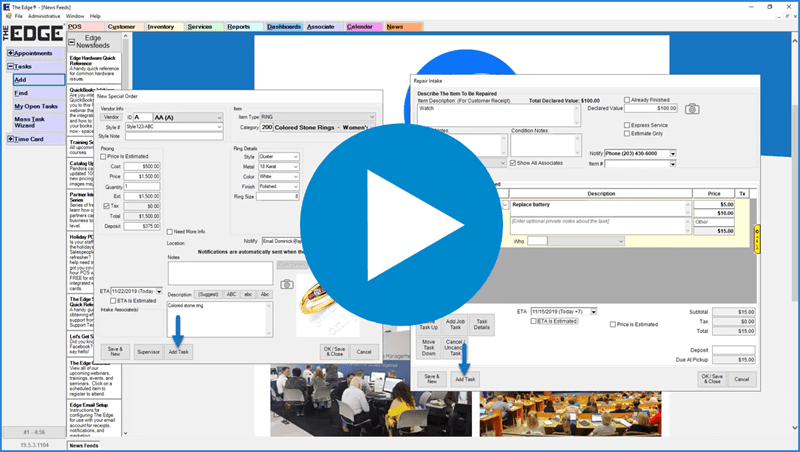The height and width of the screenshot is (452, 800).
Task: Toggle Price Is Estimated in New Special Order
Action: [104, 157]
